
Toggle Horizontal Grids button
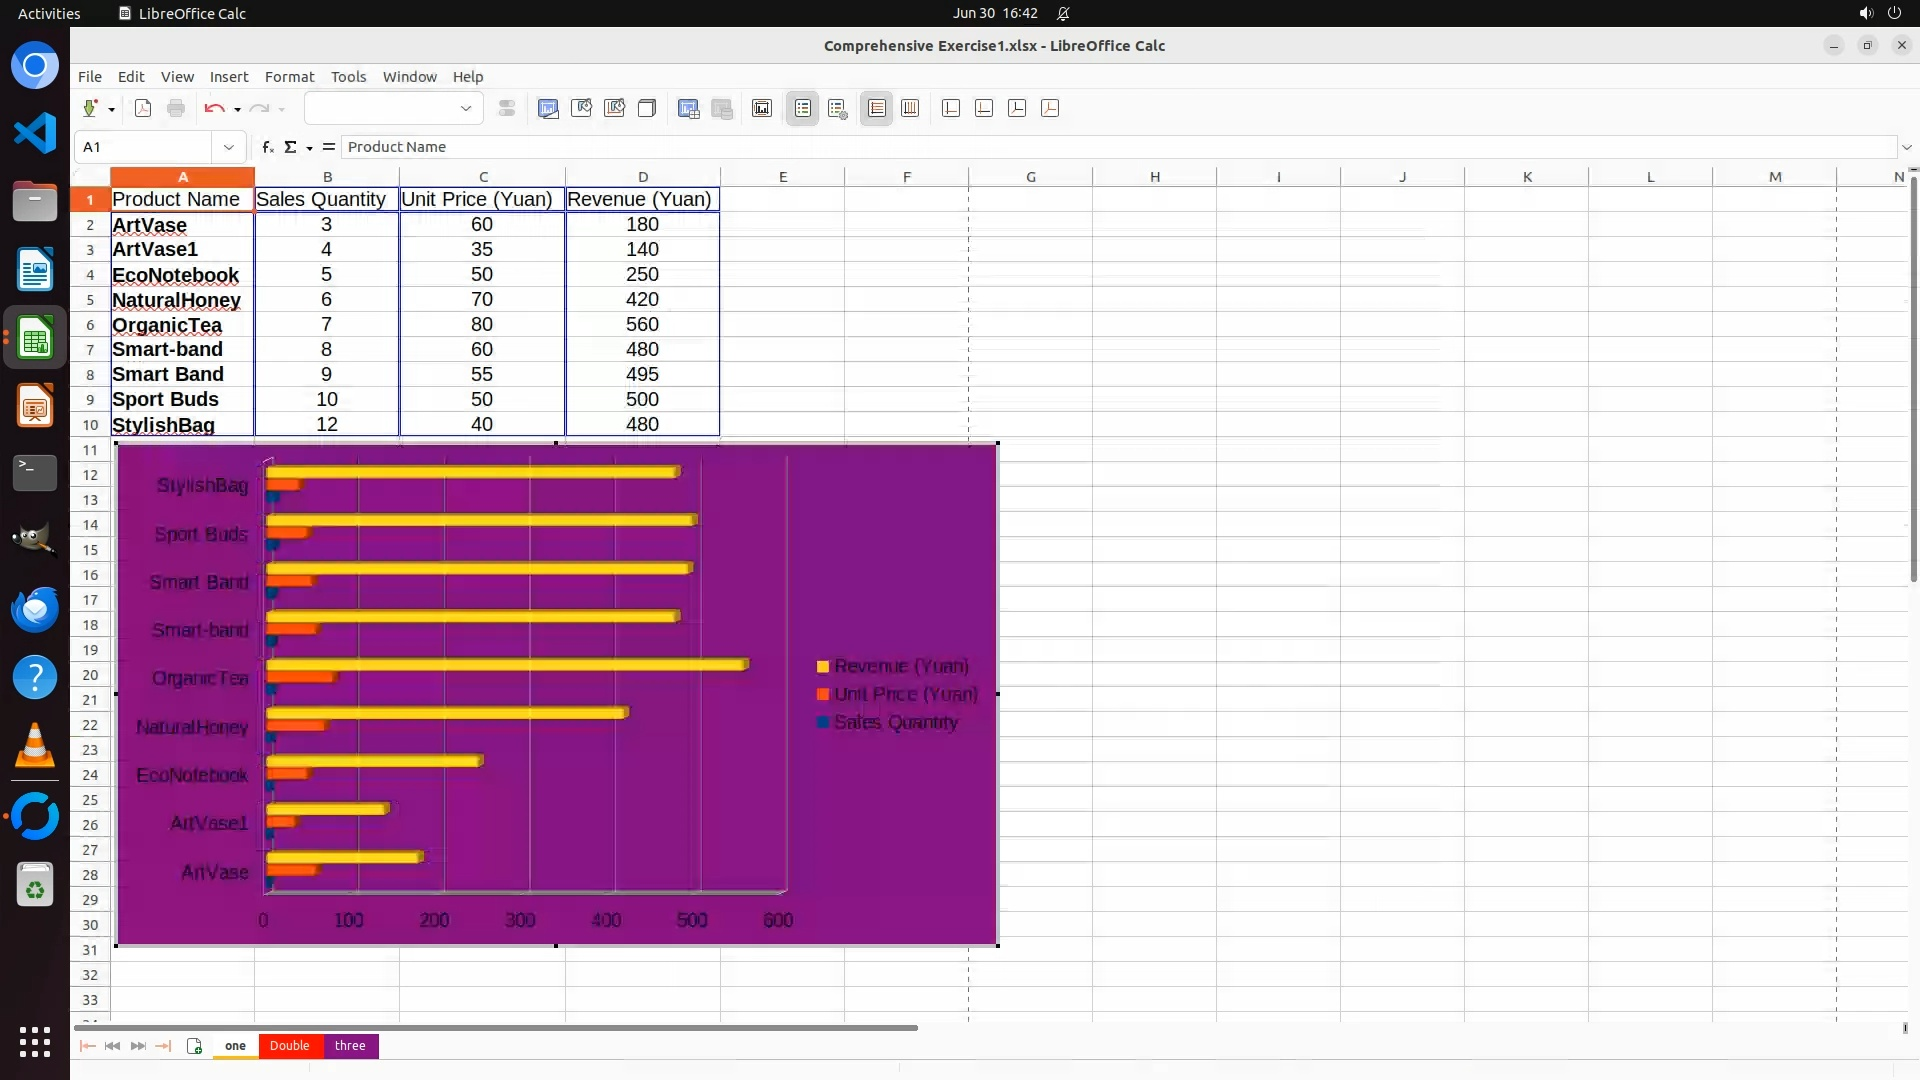tap(877, 108)
